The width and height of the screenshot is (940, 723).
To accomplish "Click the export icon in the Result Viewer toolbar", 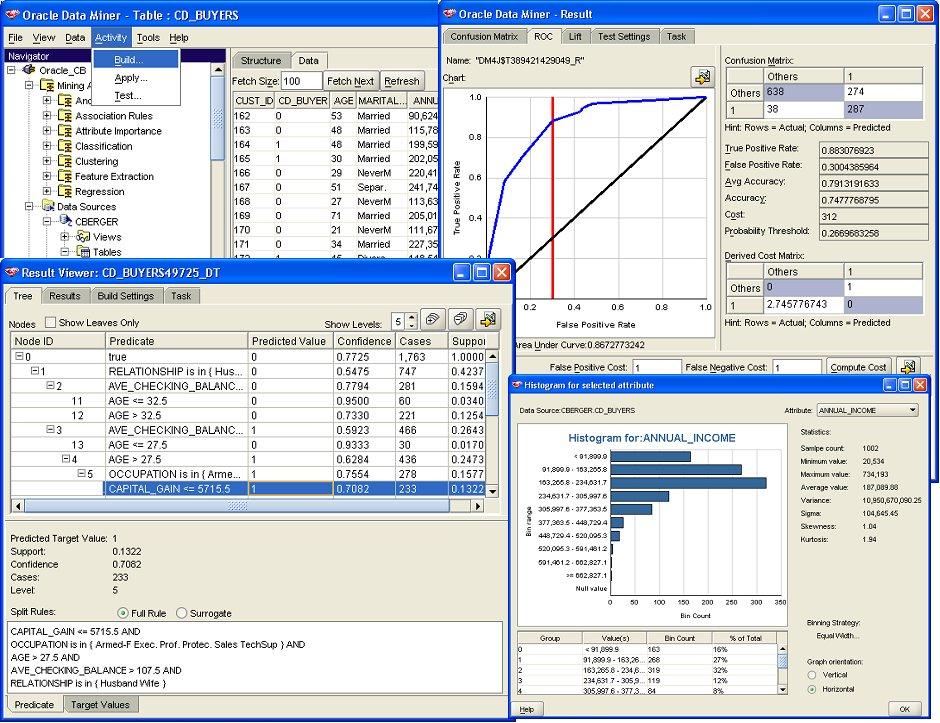I will pos(487,319).
